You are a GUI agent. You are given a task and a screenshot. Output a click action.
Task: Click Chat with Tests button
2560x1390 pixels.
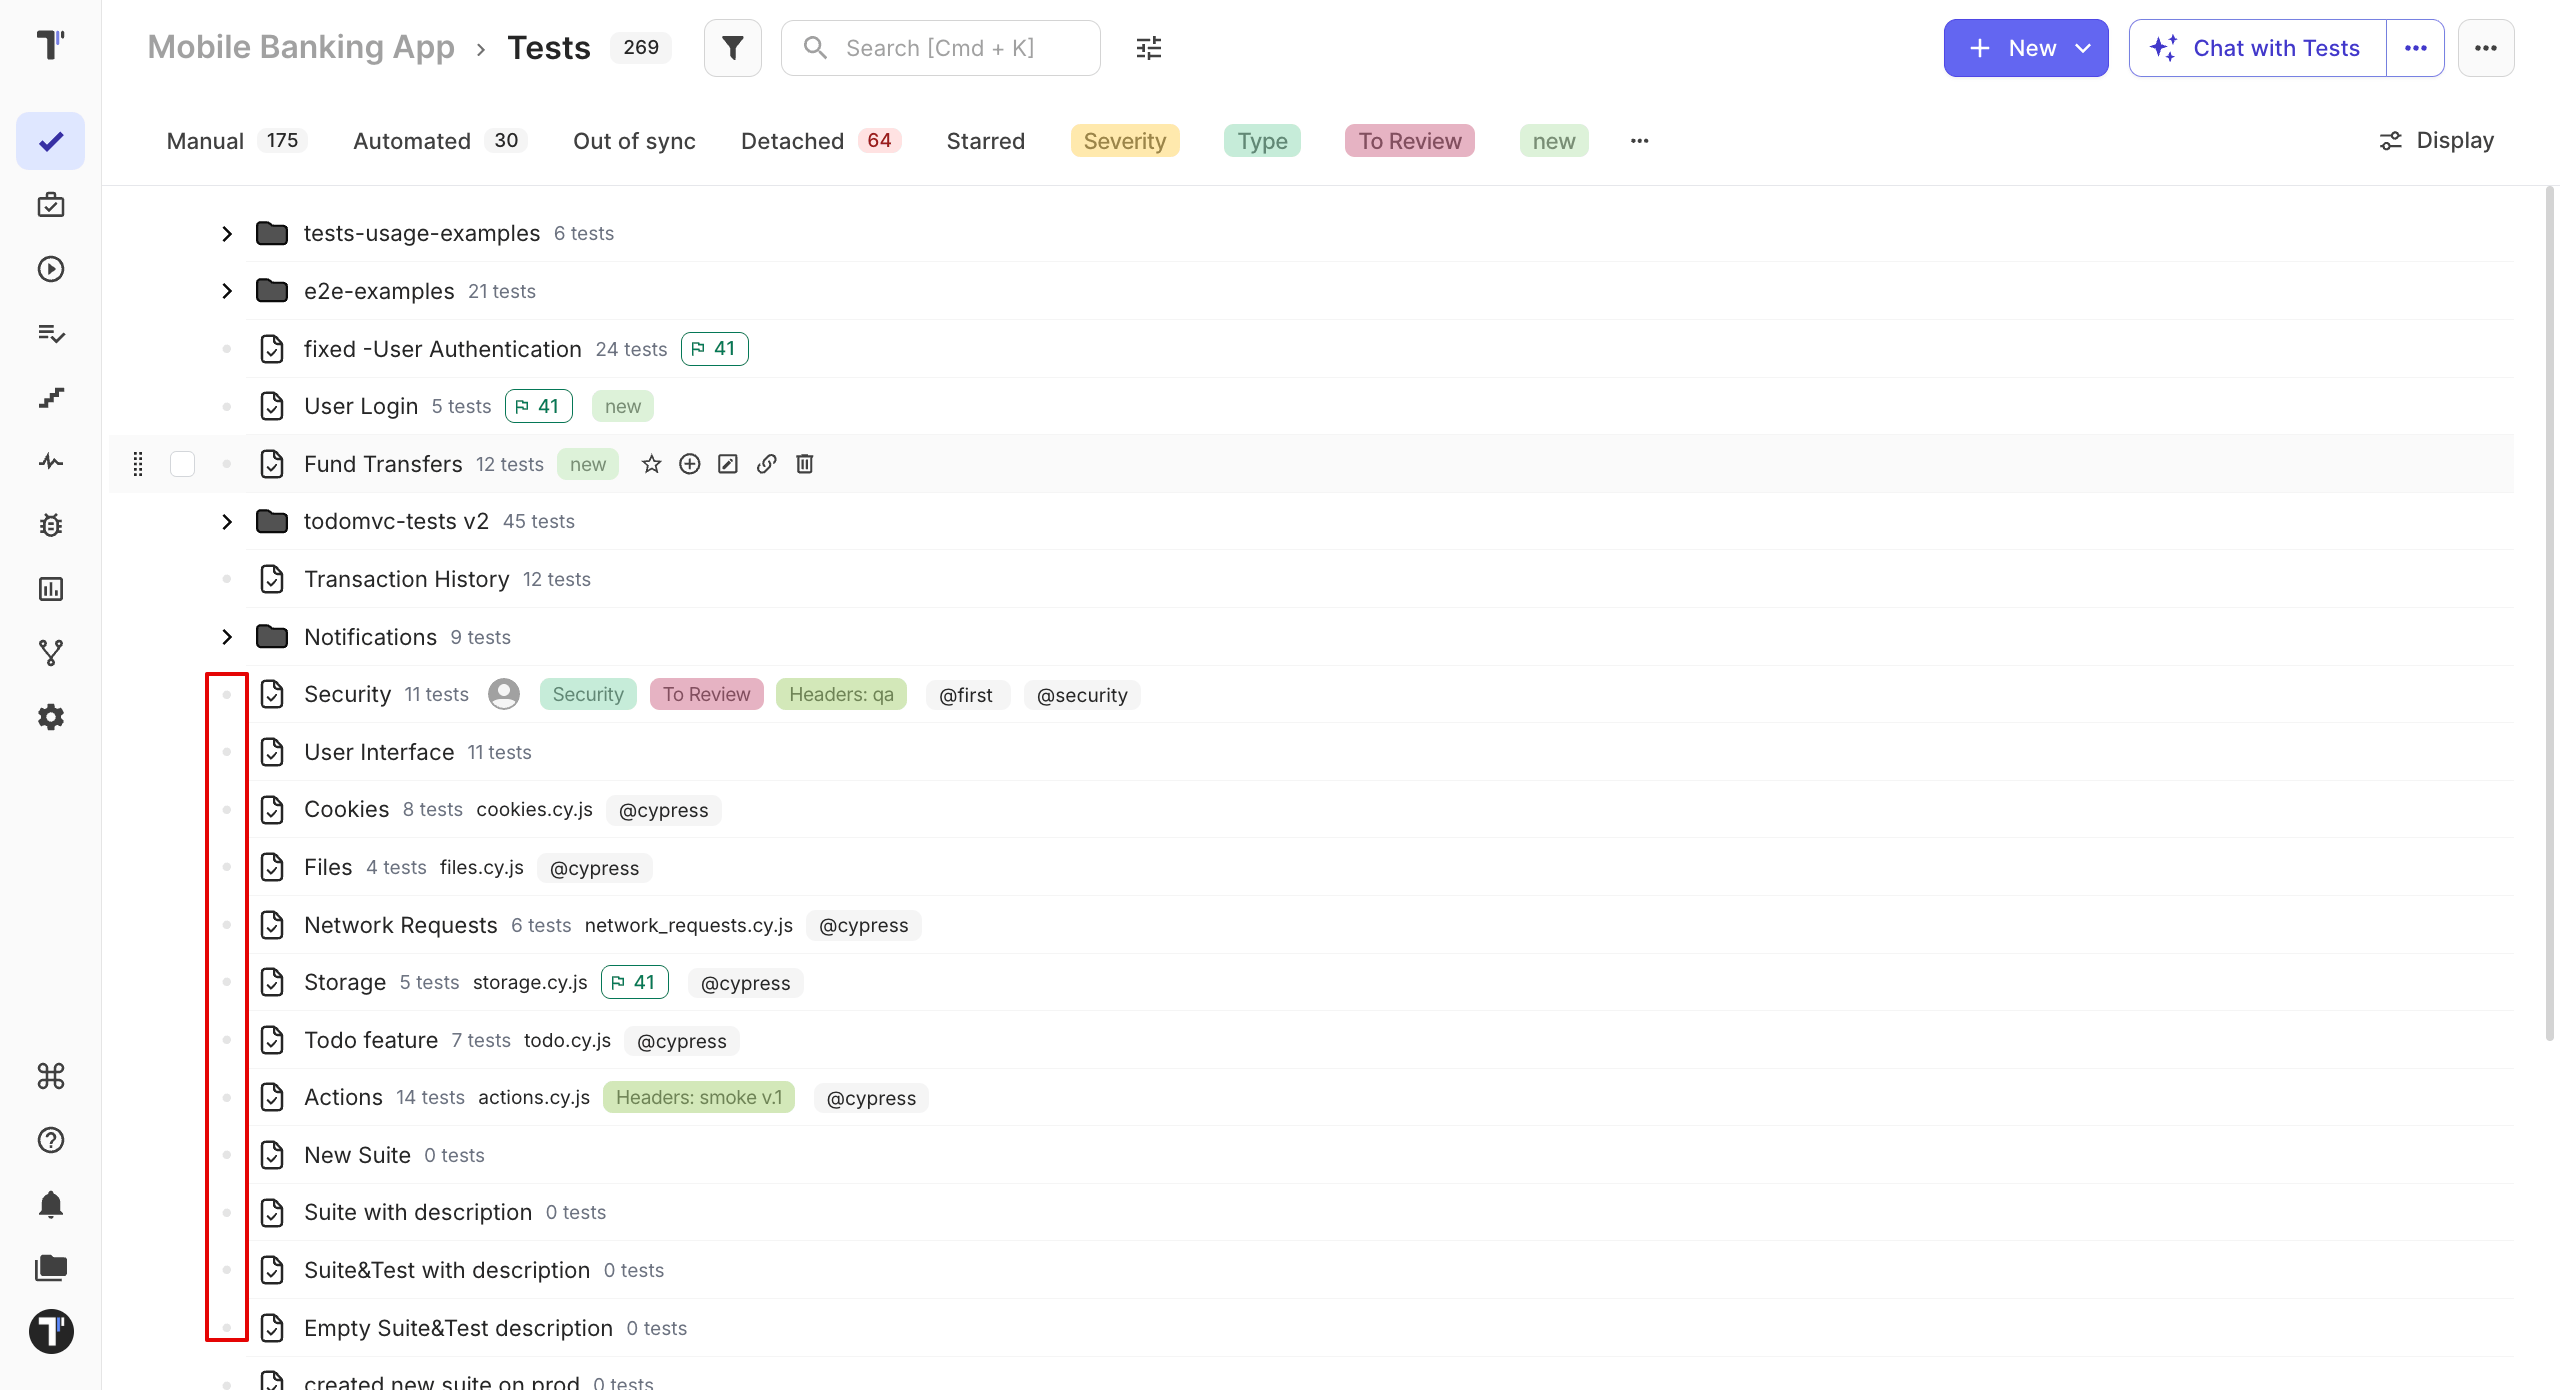(2258, 48)
